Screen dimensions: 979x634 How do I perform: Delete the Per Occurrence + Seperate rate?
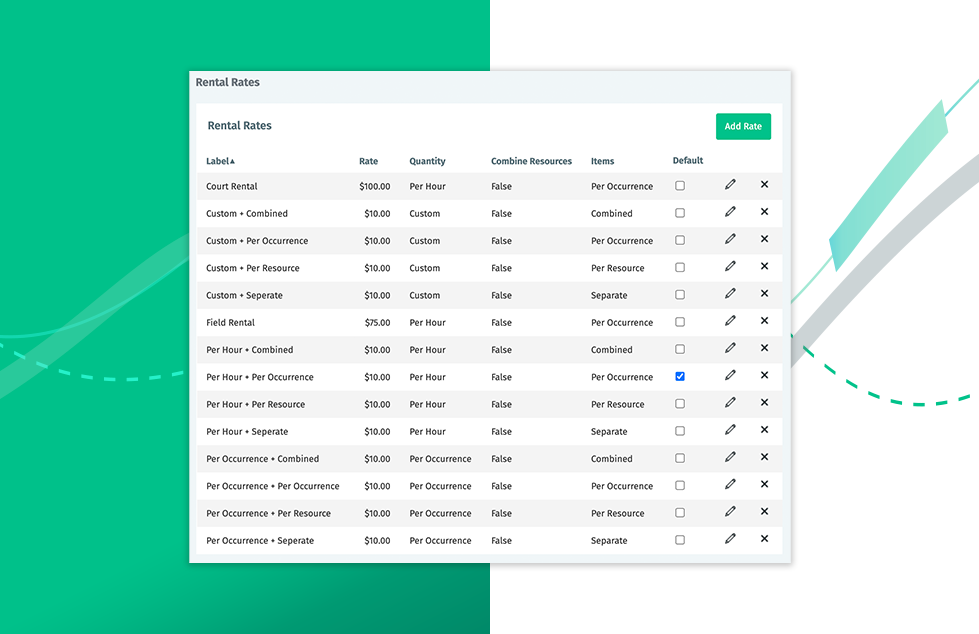pyautogui.click(x=764, y=539)
